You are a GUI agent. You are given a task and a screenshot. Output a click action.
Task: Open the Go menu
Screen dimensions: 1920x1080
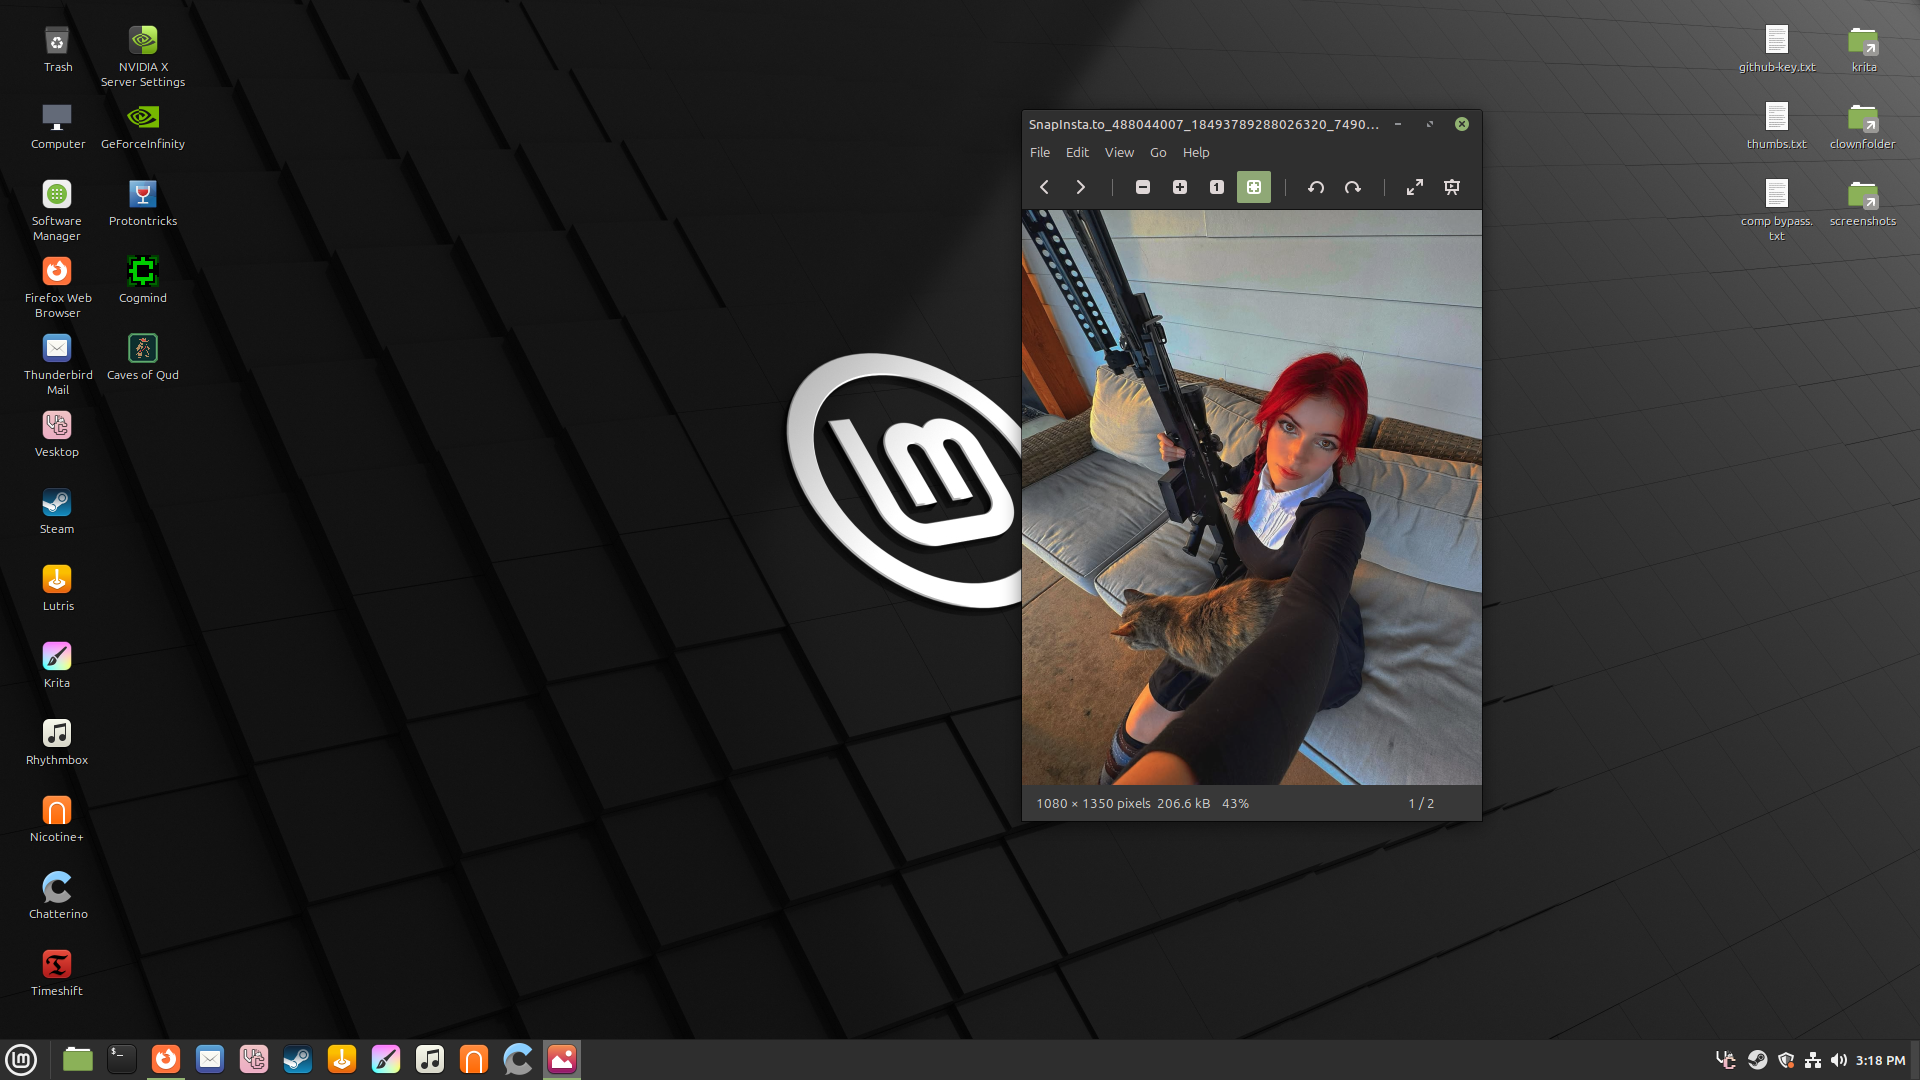[1158, 152]
